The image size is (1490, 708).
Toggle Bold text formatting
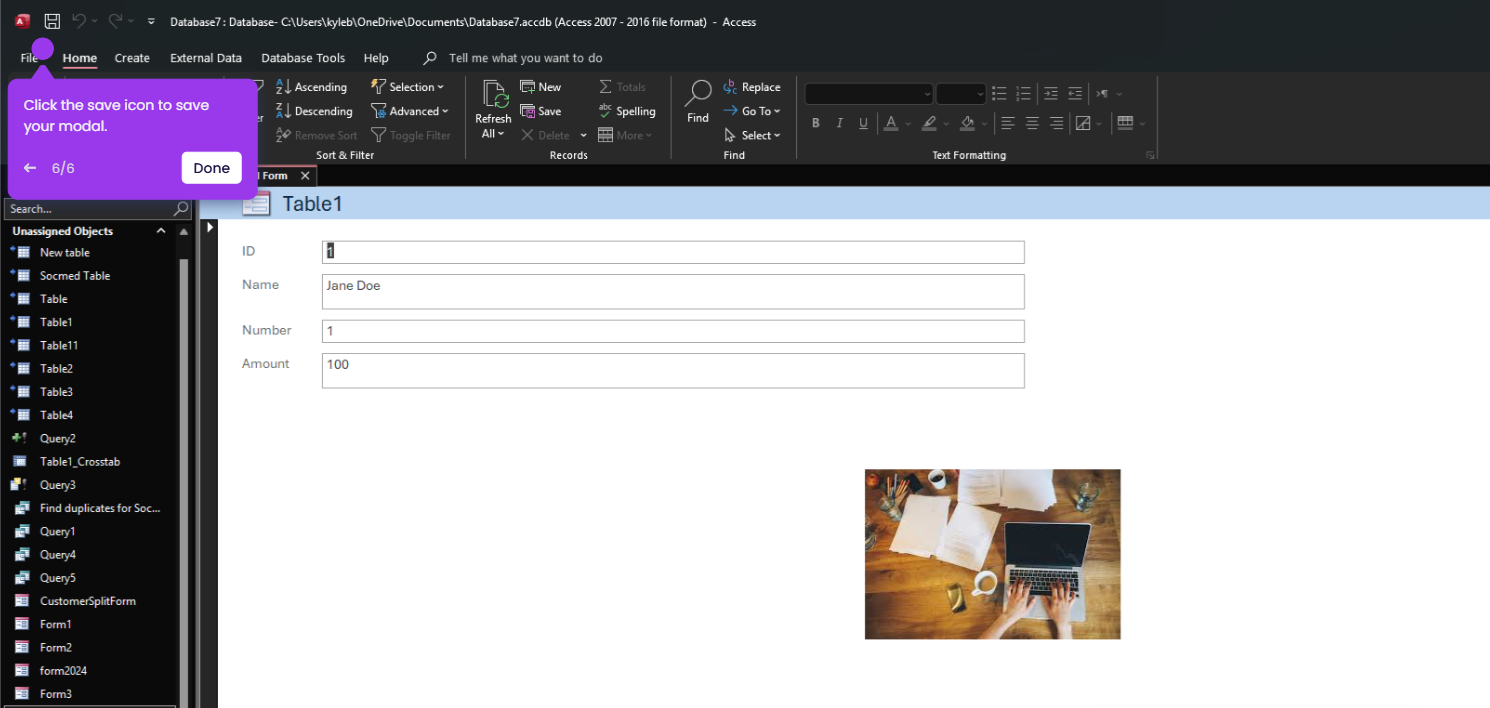tap(815, 123)
